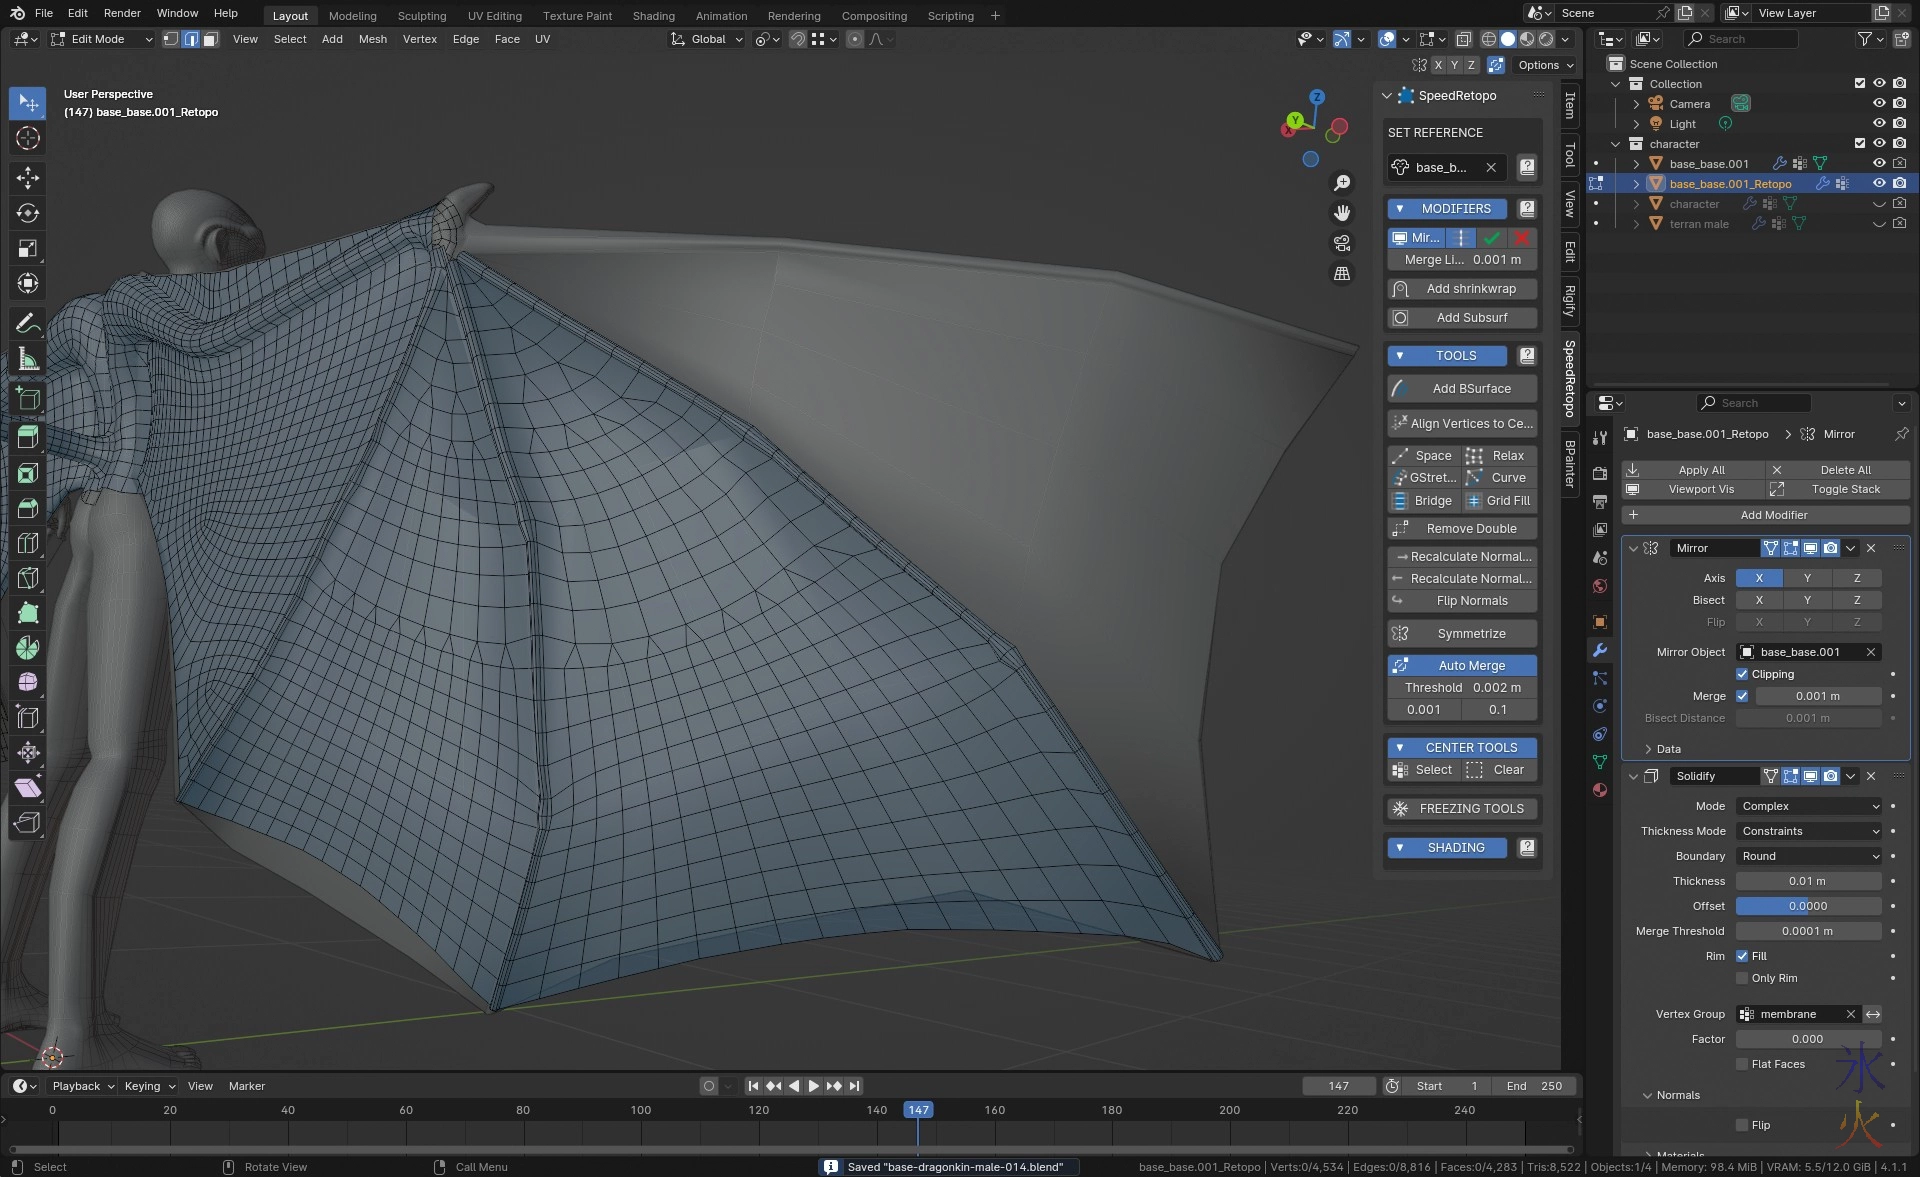Click the frame 147 playhead marker
The width and height of the screenshot is (1920, 1177).
click(918, 1110)
